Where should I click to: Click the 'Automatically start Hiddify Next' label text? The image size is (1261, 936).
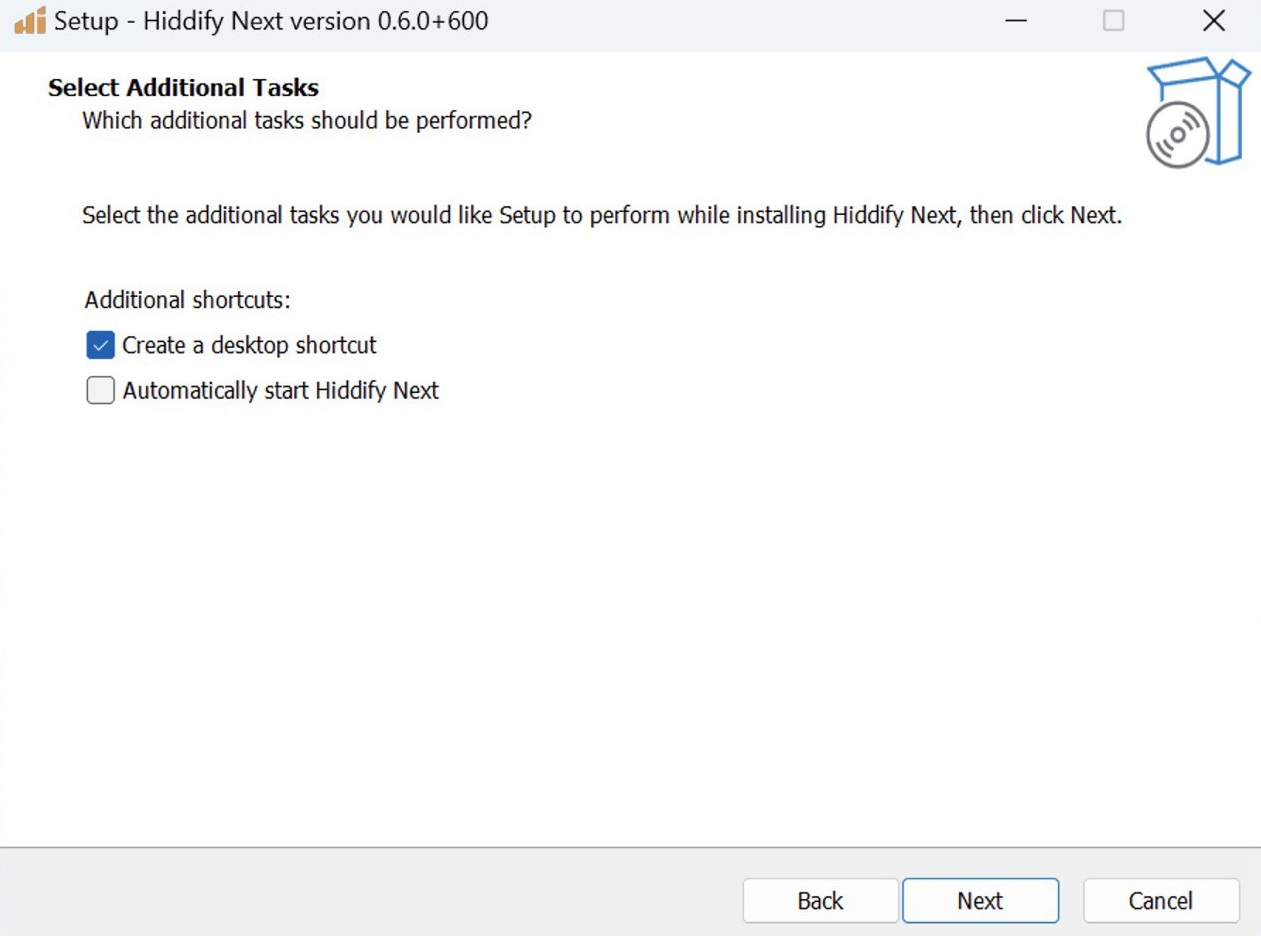pos(280,390)
